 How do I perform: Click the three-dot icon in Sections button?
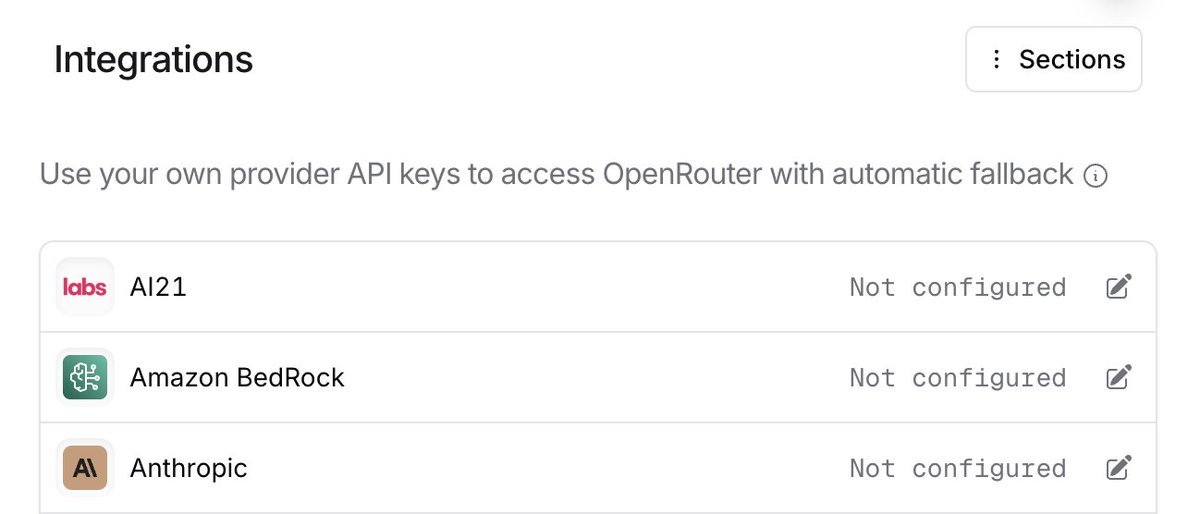(x=996, y=60)
